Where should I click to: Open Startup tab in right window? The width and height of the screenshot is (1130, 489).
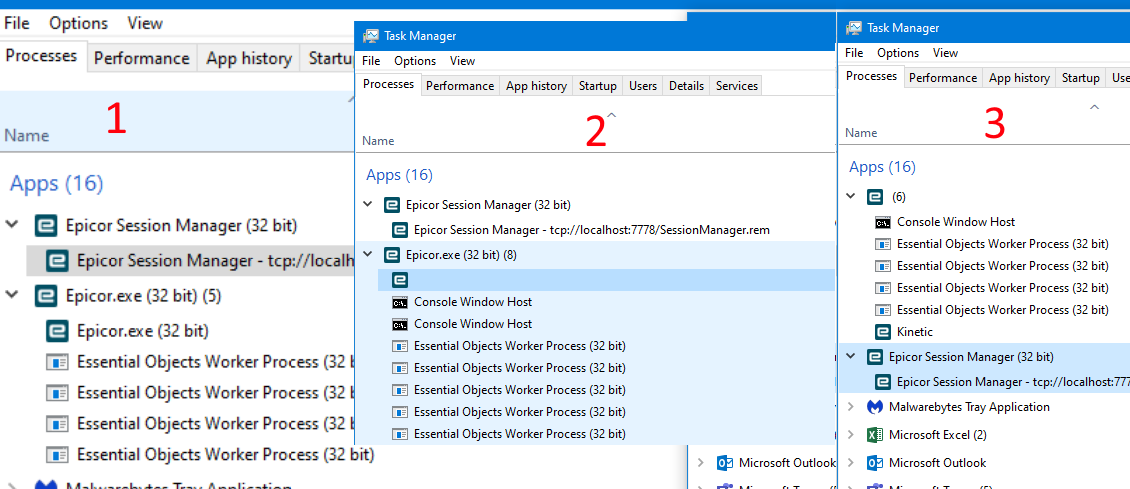click(1080, 78)
